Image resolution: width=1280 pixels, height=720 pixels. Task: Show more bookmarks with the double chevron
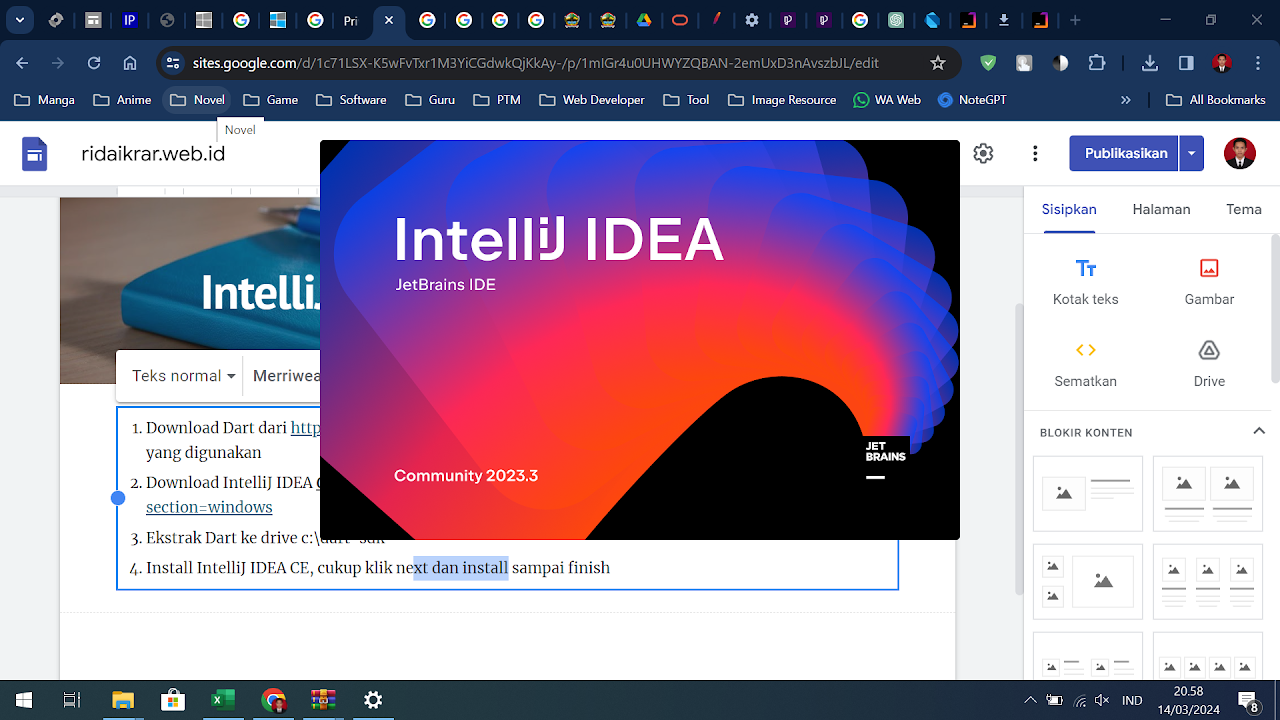pos(1126,100)
